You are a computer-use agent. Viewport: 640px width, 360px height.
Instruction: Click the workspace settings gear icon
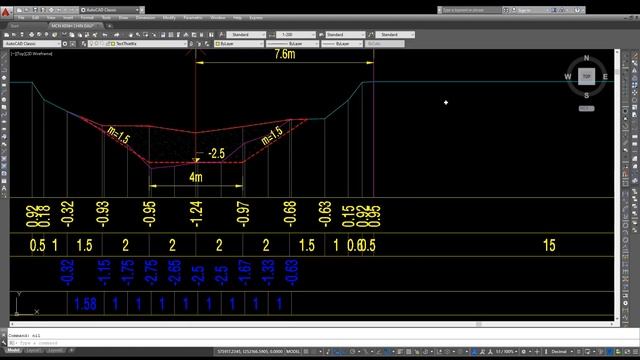pyautogui.click(x=65, y=44)
